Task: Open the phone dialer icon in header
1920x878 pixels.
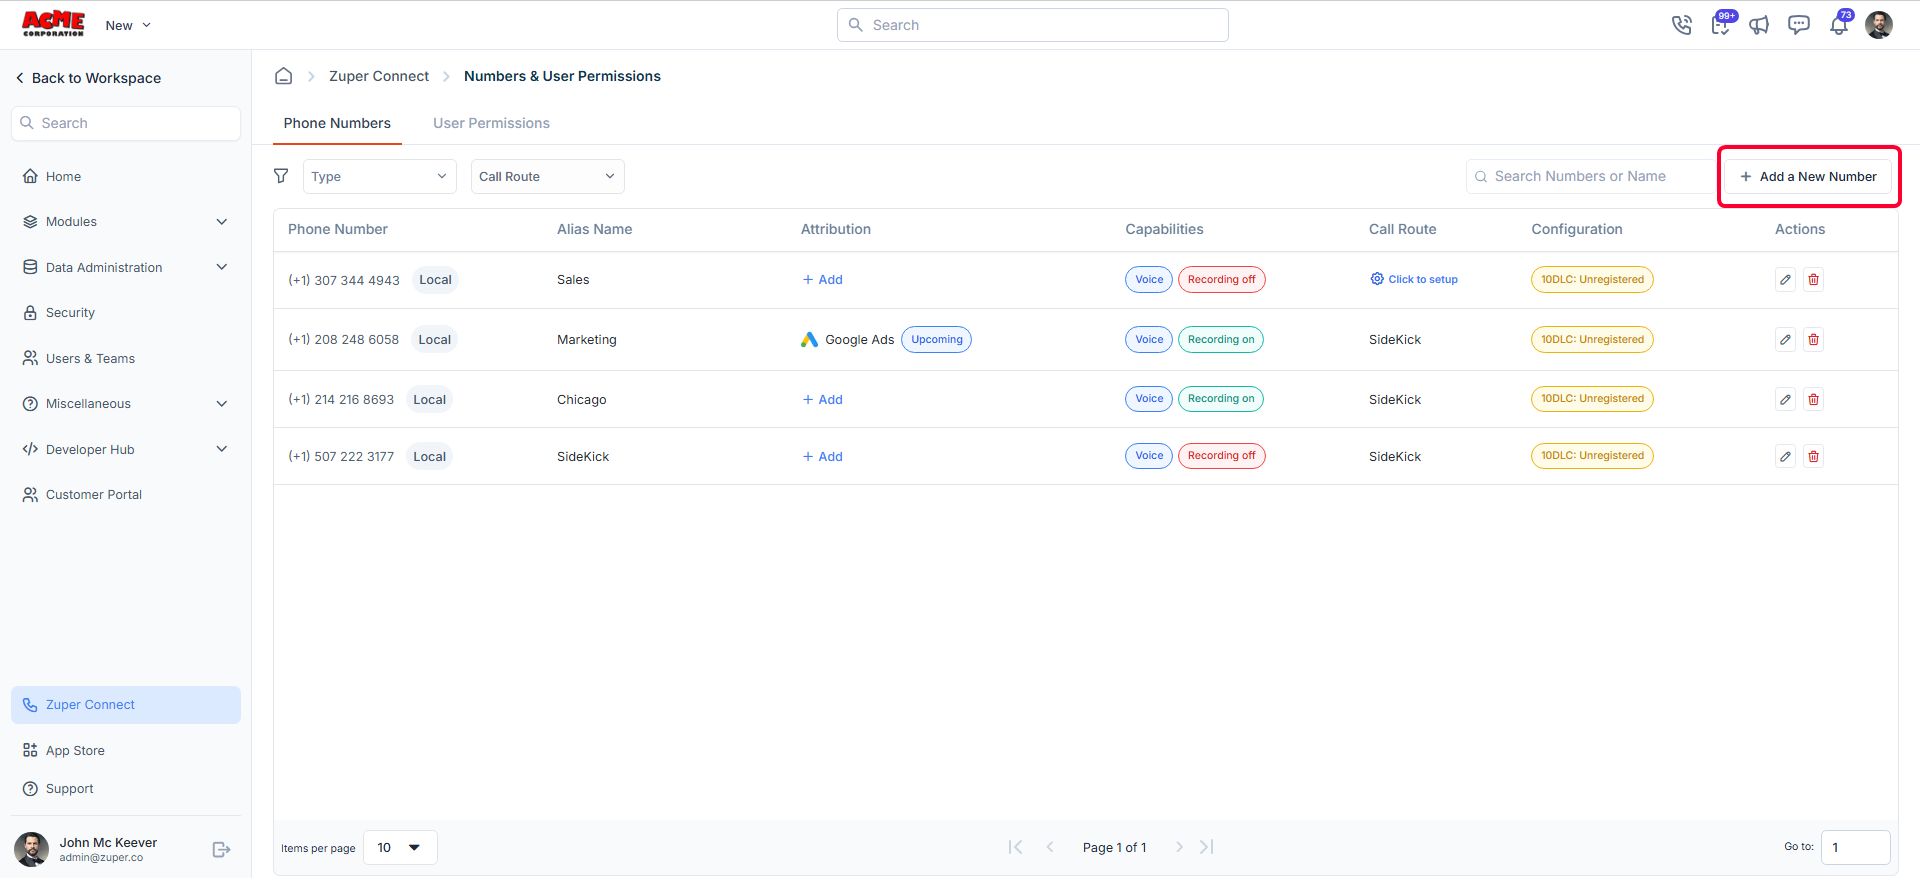Action: point(1681,25)
